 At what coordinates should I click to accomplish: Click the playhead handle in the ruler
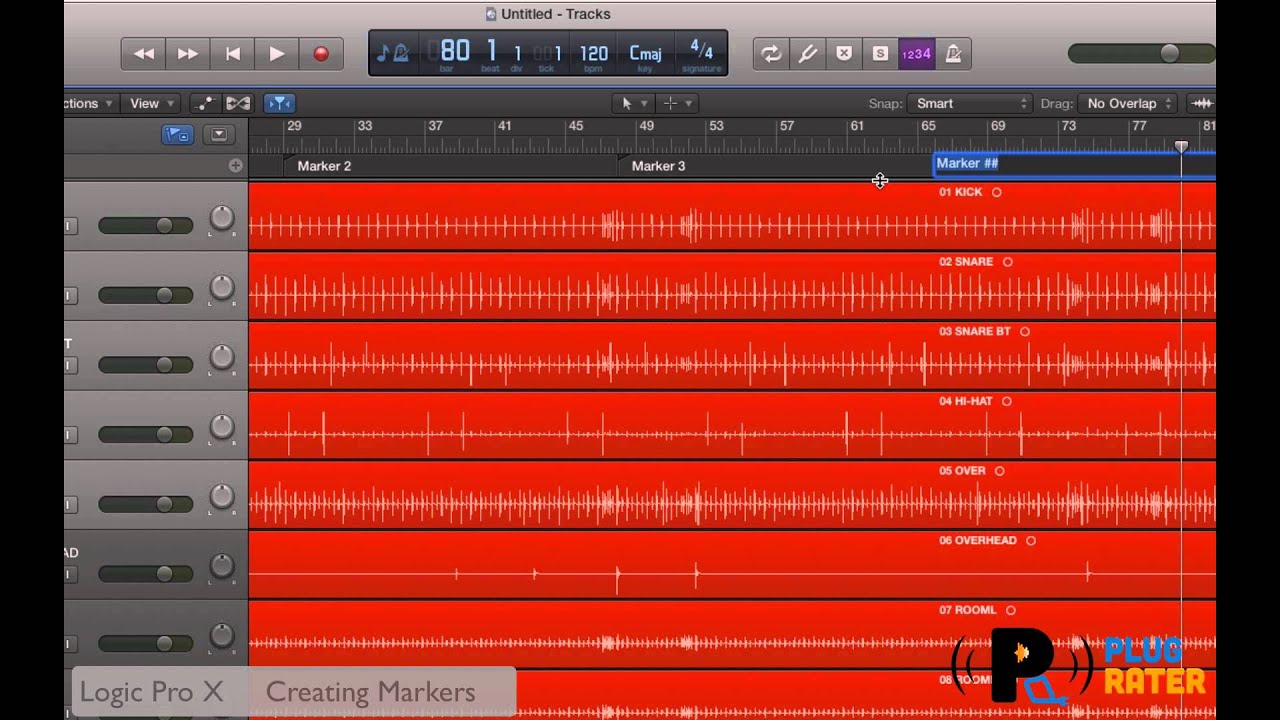[x=1181, y=147]
